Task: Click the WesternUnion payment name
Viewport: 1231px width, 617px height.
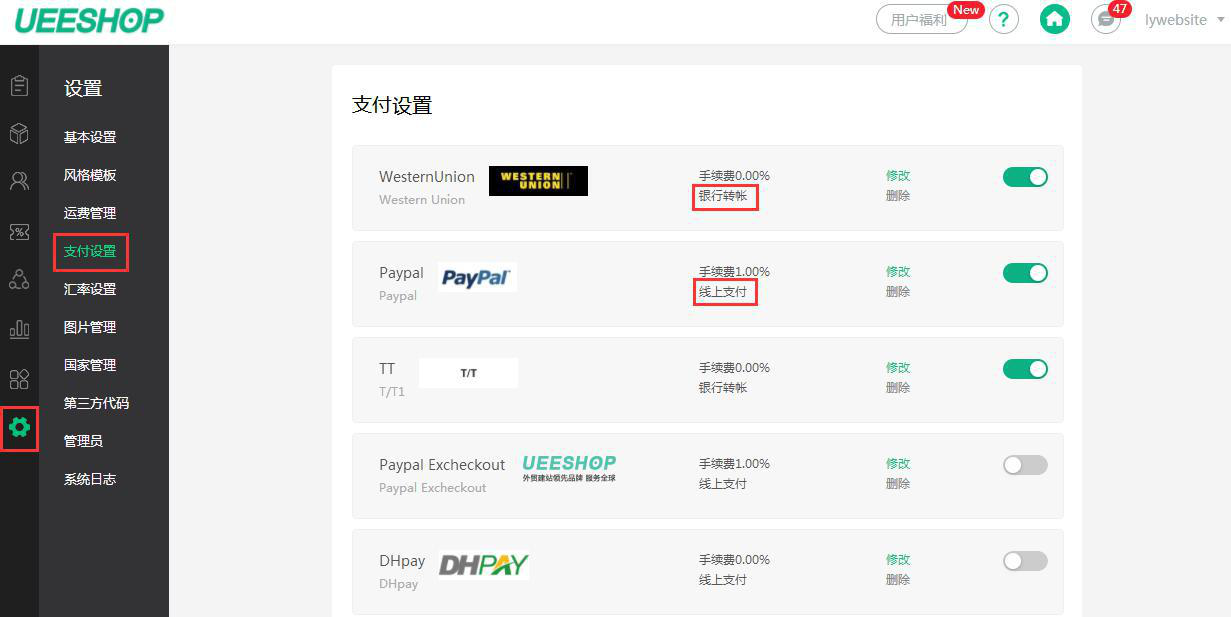Action: click(427, 177)
